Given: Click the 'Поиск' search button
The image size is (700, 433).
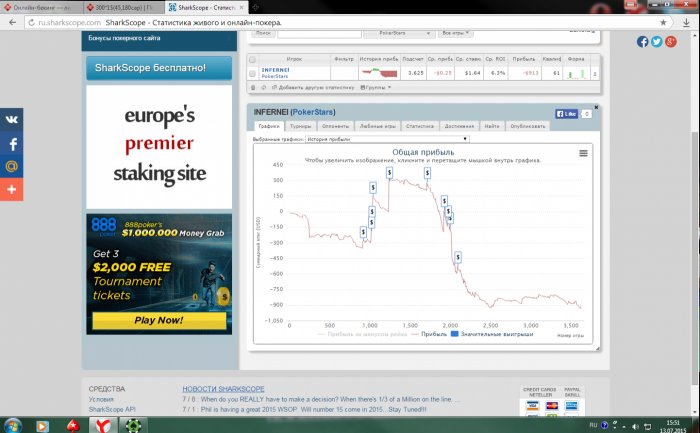Looking at the screenshot, I should (x=263, y=33).
